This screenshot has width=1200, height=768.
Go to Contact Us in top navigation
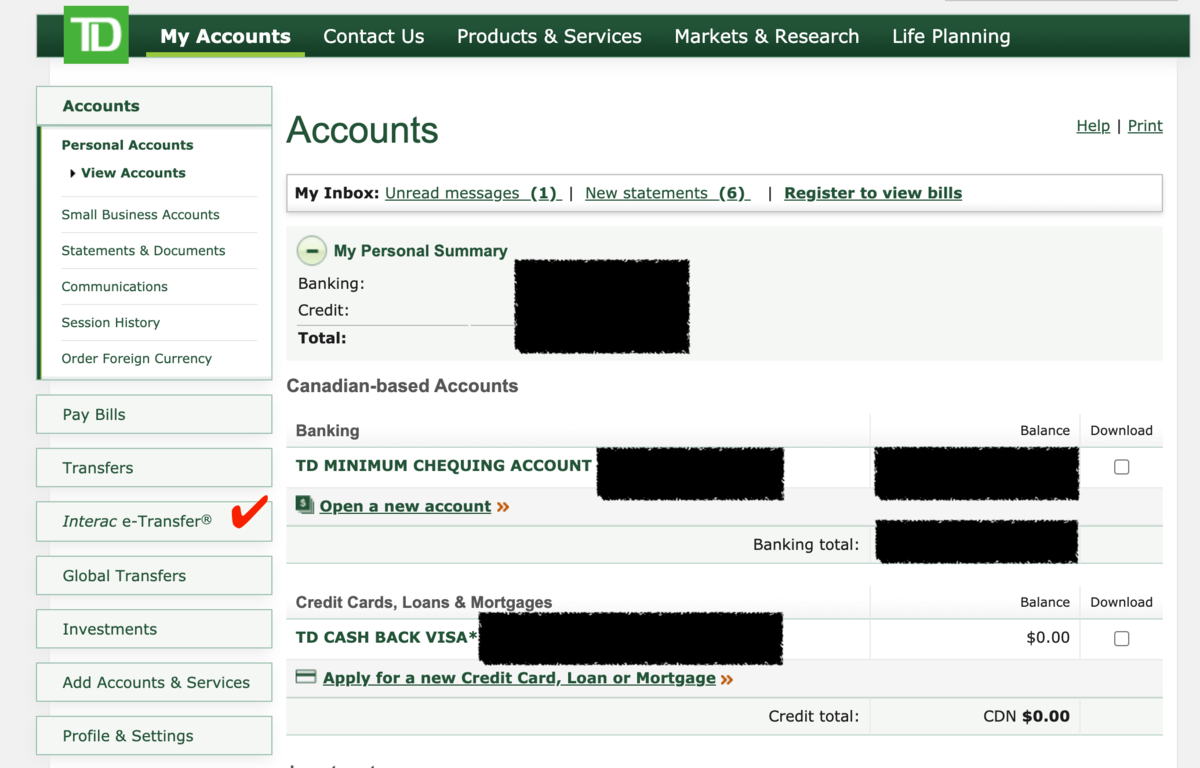coord(374,36)
